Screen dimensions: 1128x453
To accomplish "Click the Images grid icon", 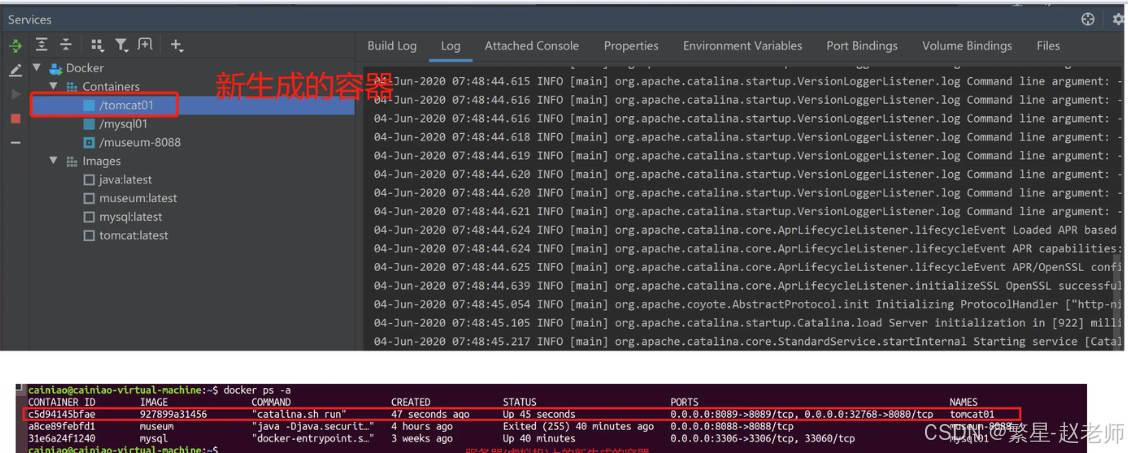I will pos(72,161).
